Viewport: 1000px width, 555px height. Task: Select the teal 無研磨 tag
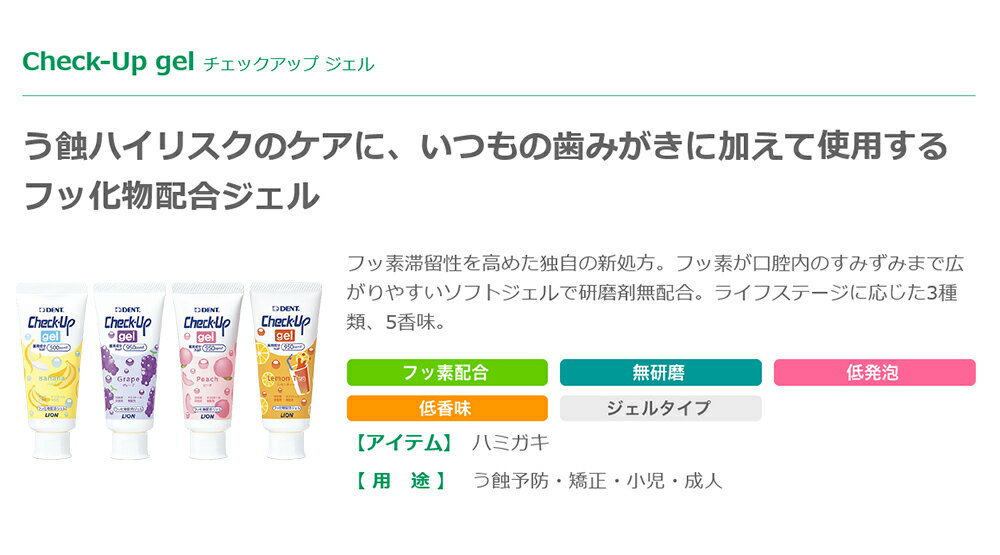(661, 373)
